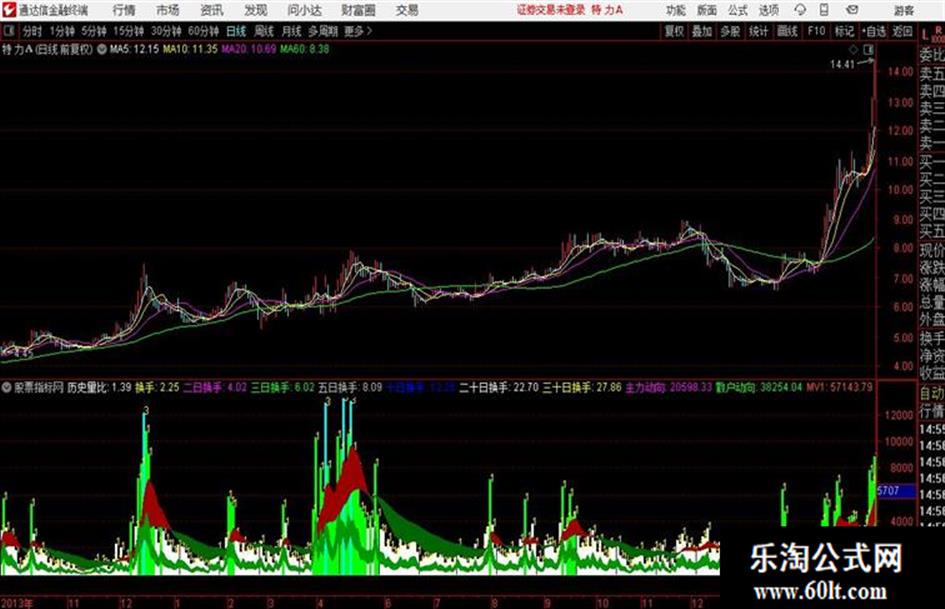945x609 pixels.
Task: Select the 日线 daily period tab
Action: [236, 31]
